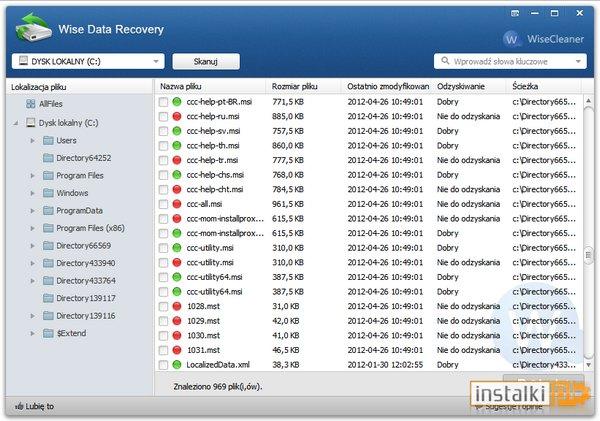Click green status dot of ccc-help-chs.msi

pos(176,175)
